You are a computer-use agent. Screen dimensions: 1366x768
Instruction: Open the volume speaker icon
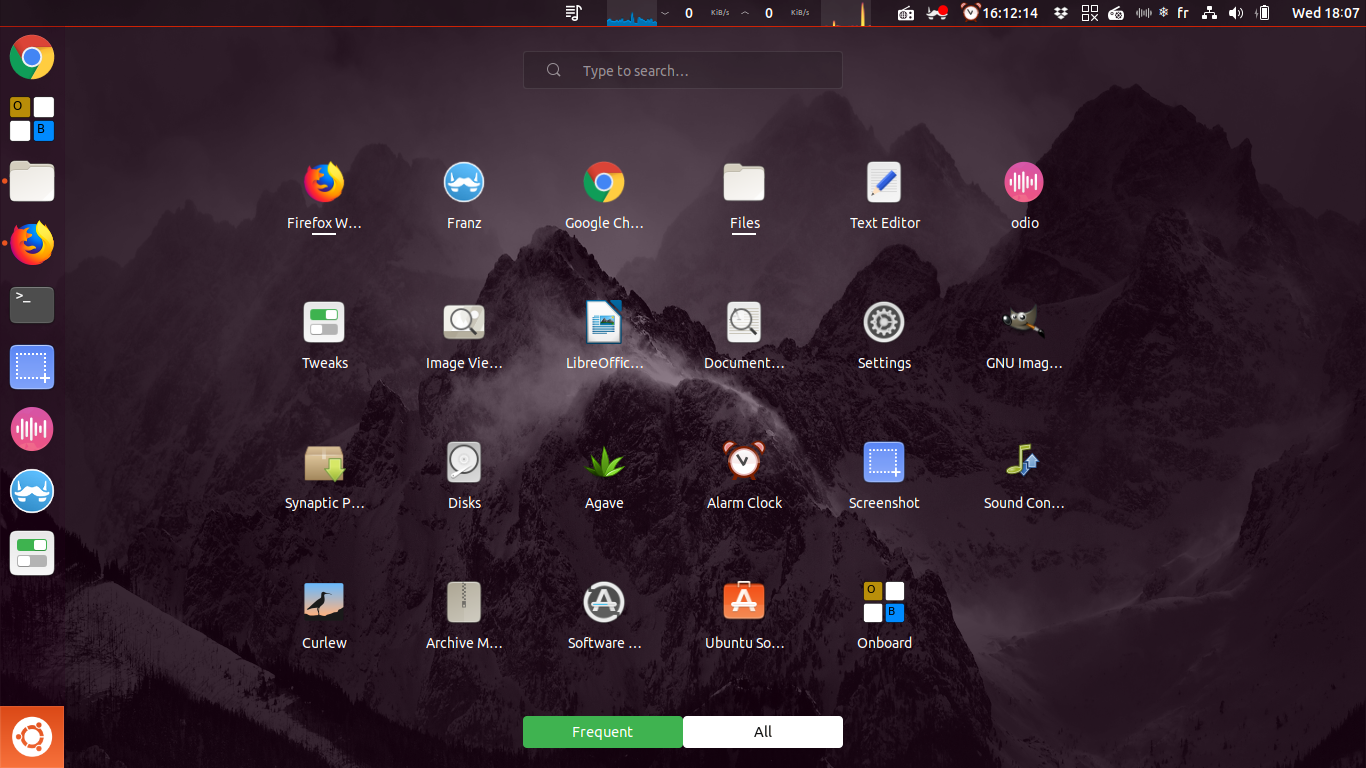pyautogui.click(x=1236, y=13)
